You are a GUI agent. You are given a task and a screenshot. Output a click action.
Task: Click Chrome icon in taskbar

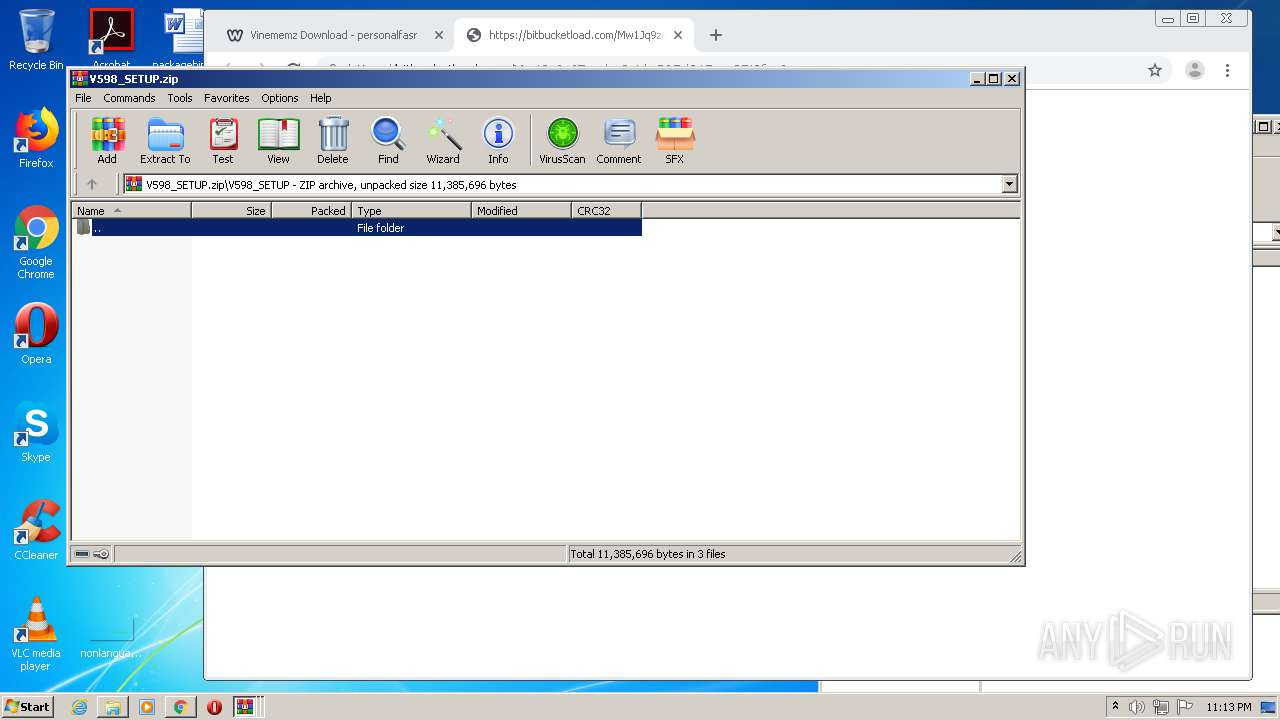(x=180, y=707)
